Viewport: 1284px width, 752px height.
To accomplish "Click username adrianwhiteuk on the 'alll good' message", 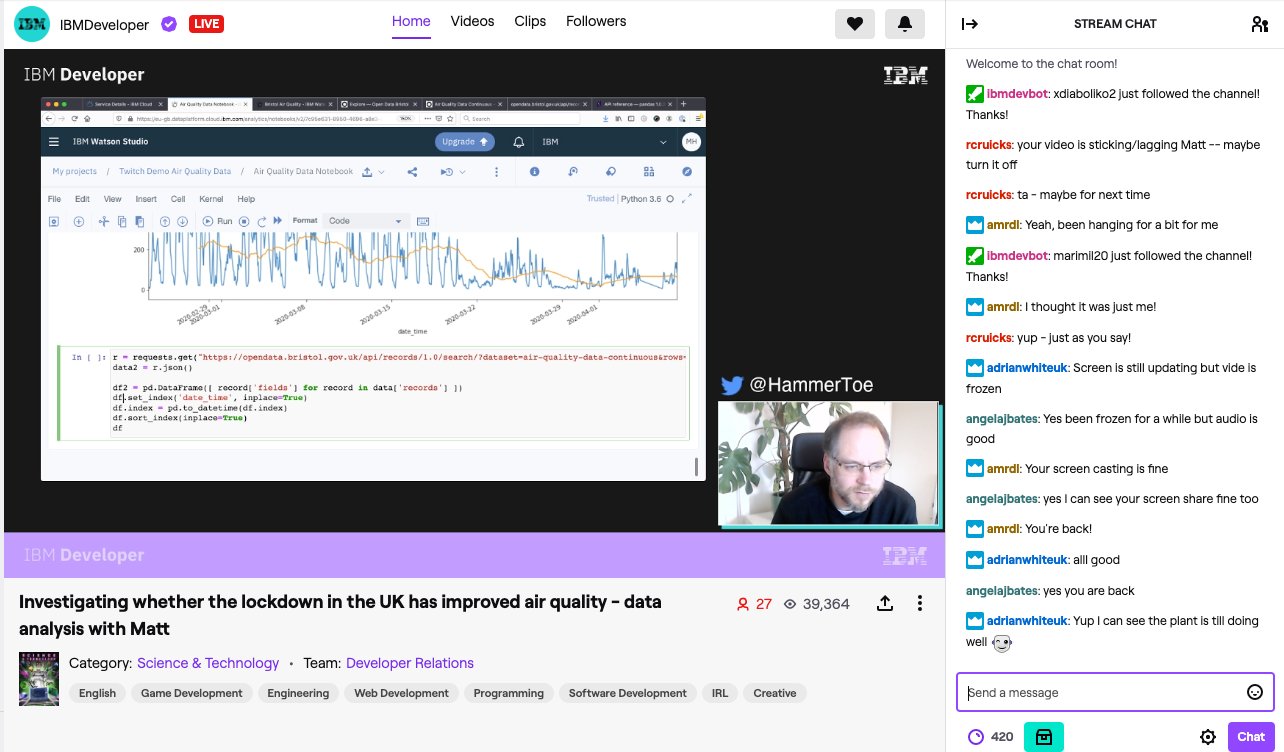I will 1026,560.
